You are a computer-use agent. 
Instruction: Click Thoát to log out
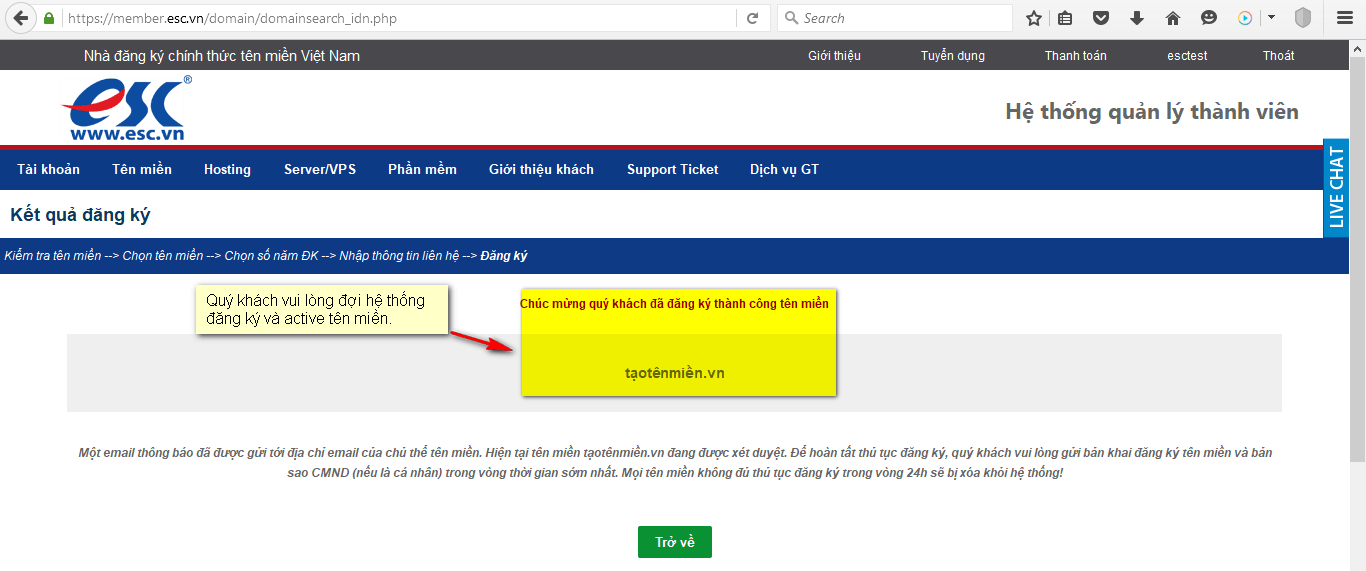1278,56
